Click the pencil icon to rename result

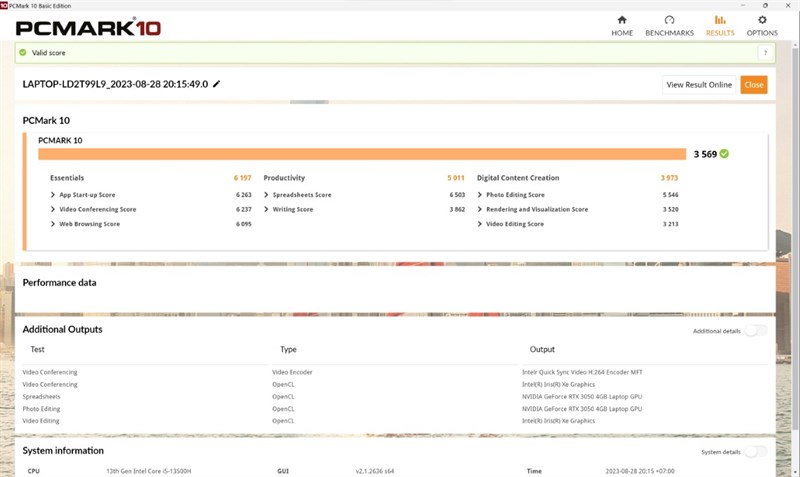pyautogui.click(x=216, y=84)
